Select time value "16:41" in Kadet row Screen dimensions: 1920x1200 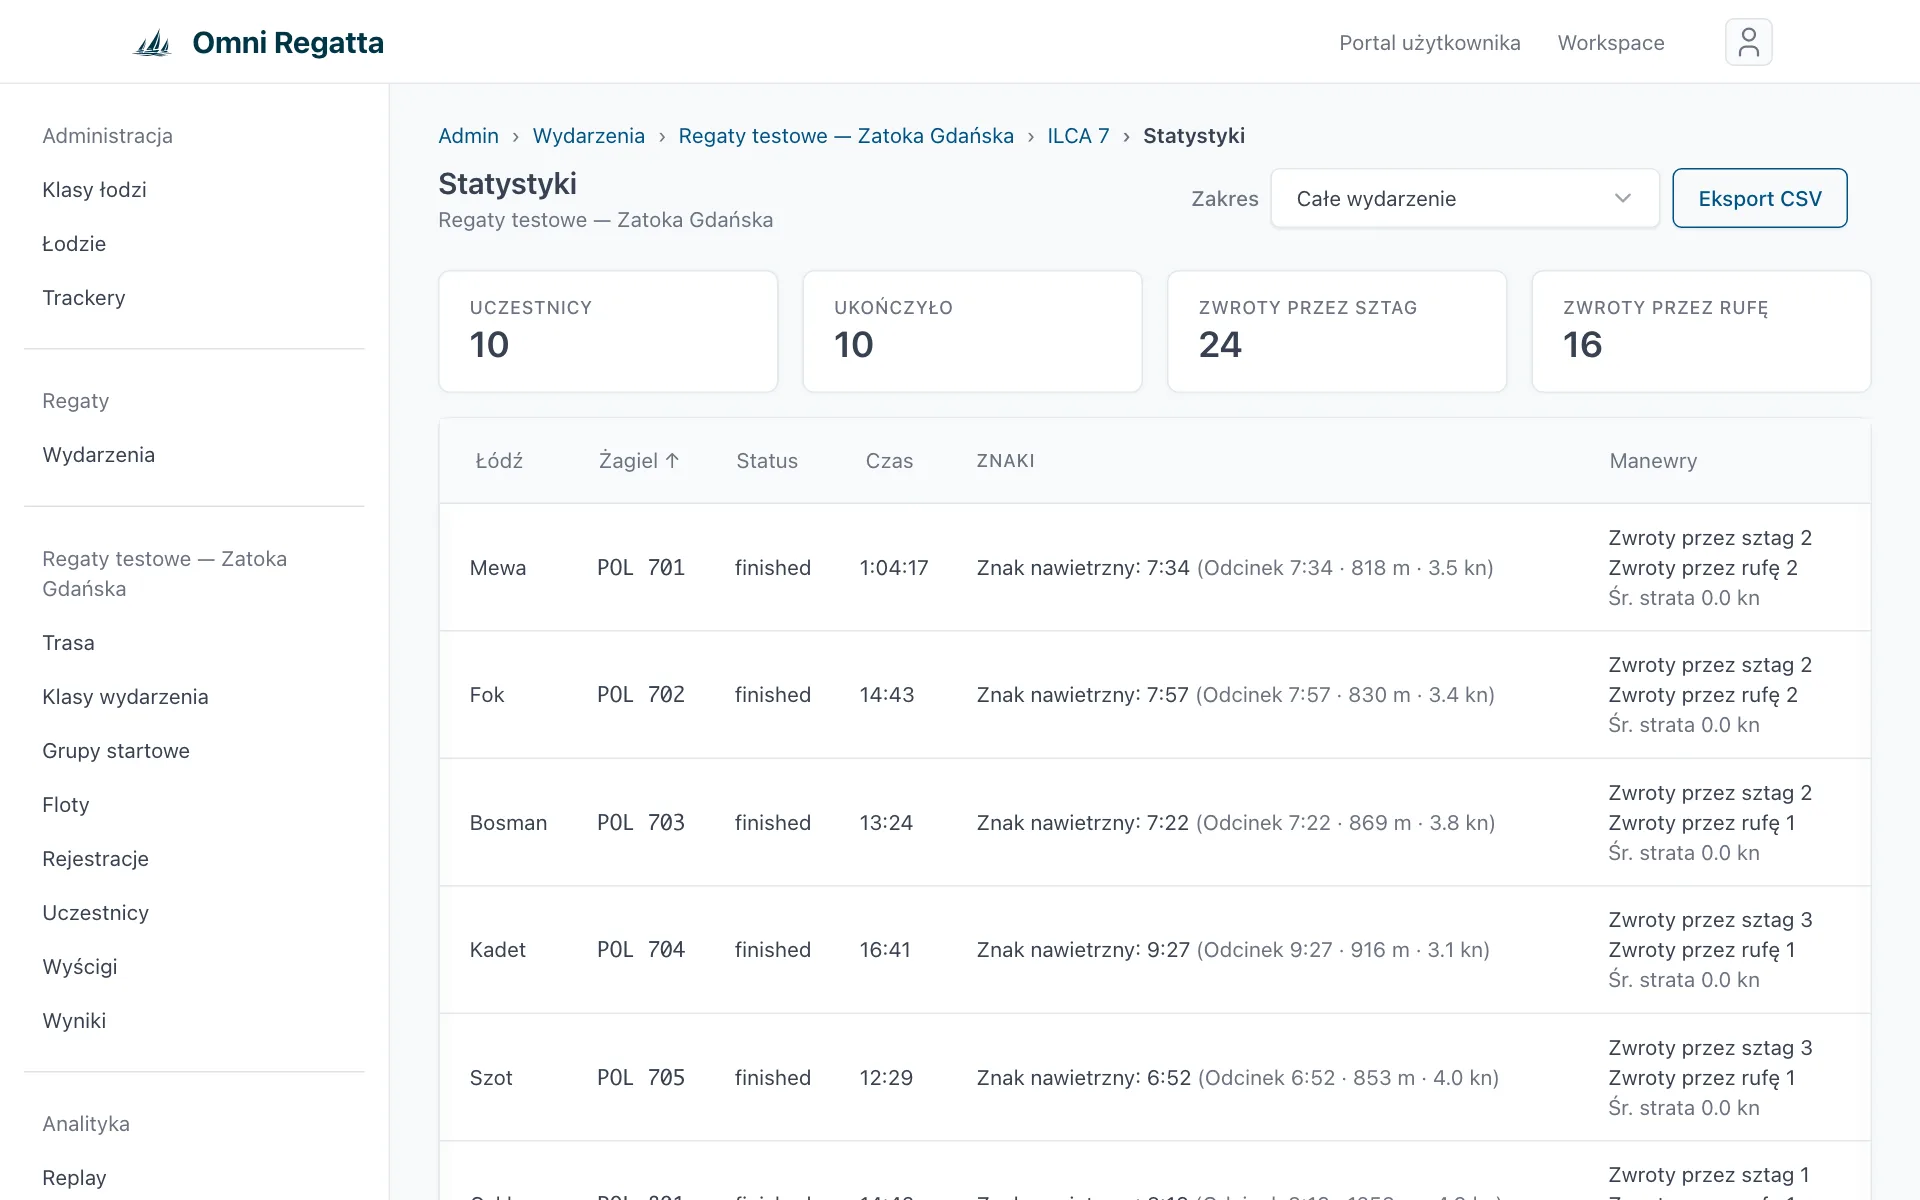point(885,950)
